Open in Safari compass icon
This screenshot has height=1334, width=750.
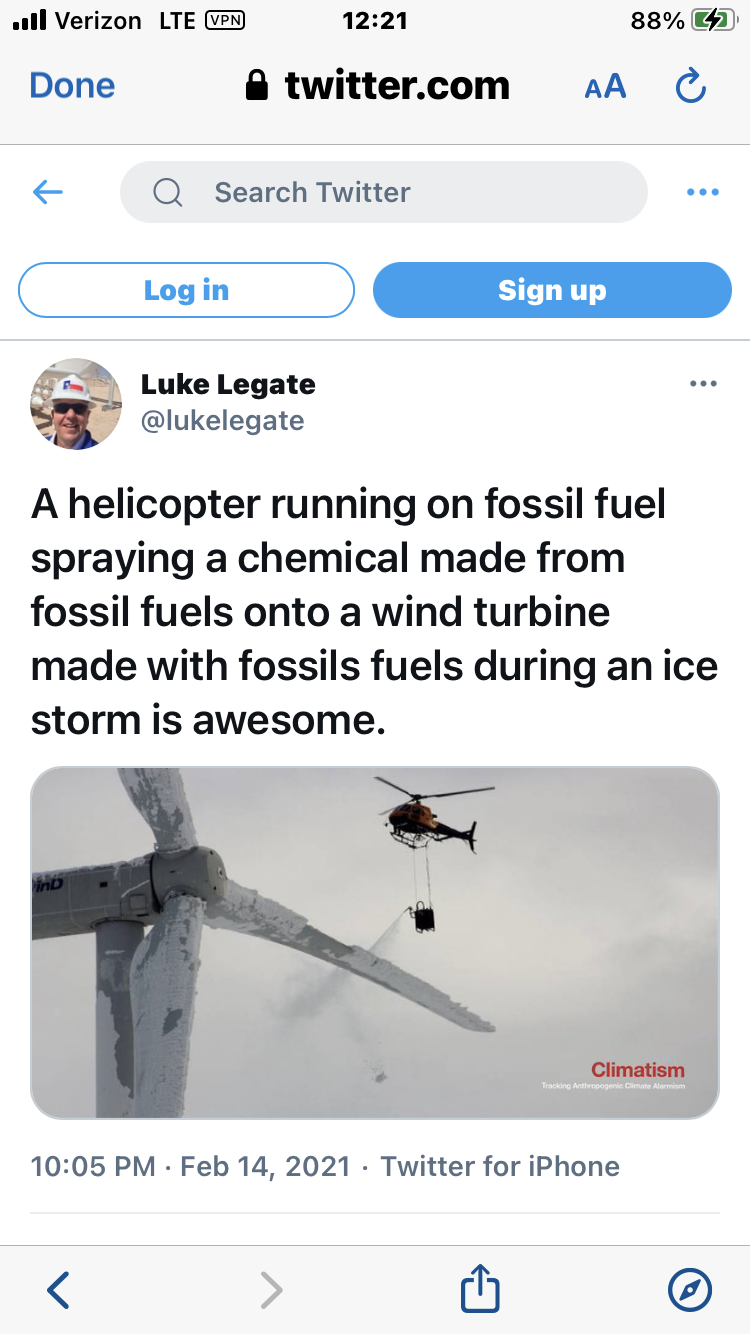pos(690,1290)
